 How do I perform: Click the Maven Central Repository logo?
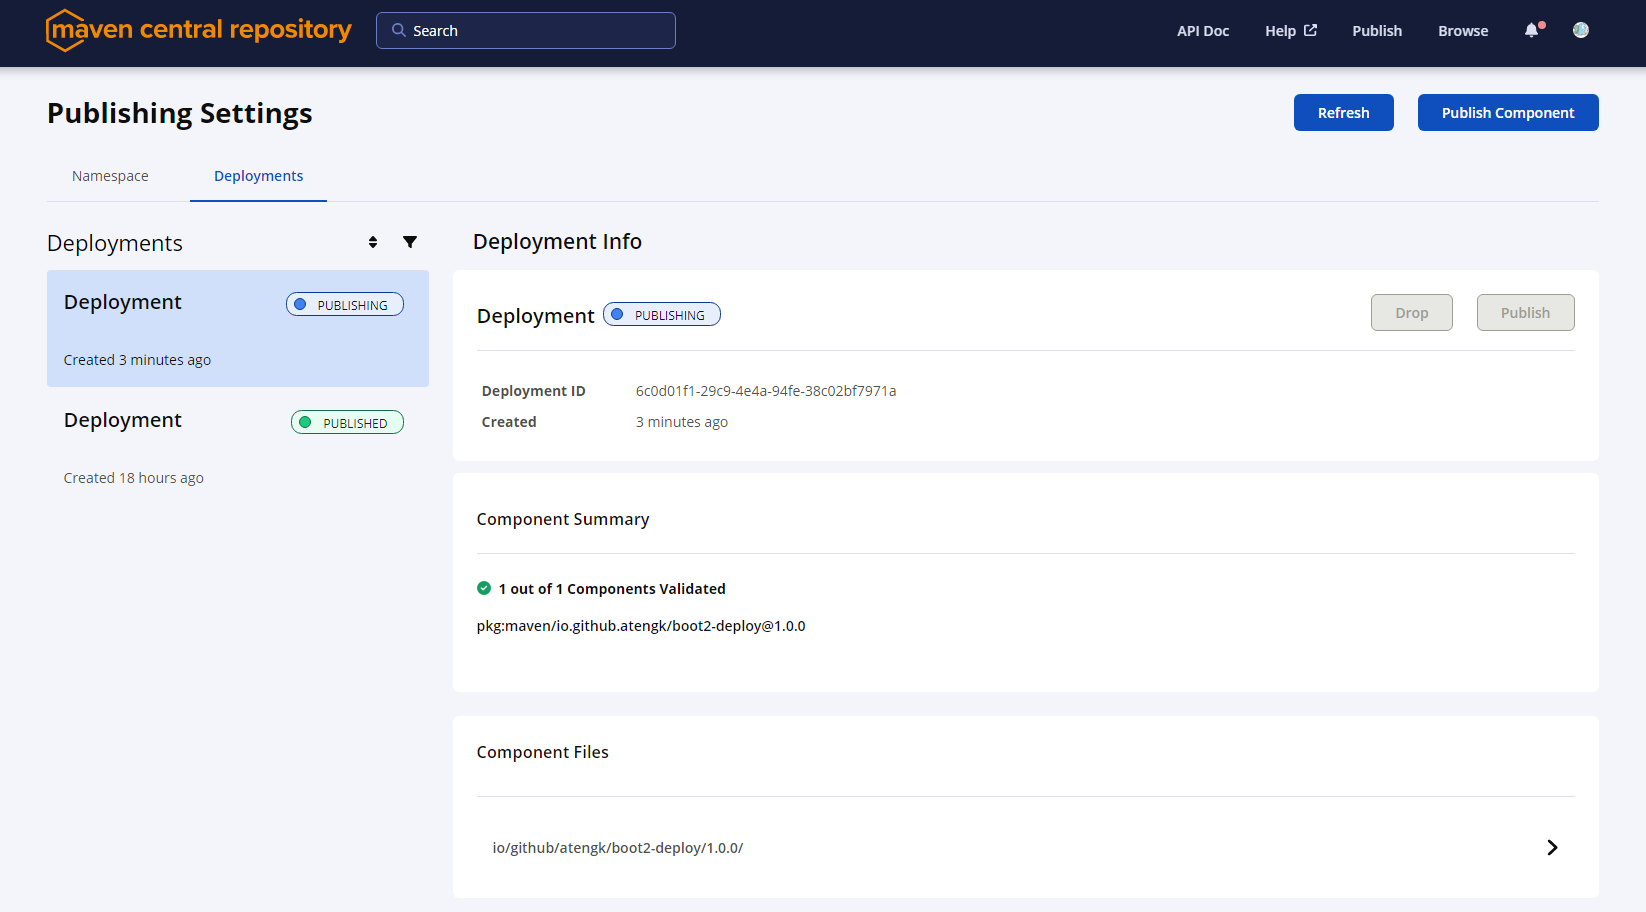click(198, 30)
